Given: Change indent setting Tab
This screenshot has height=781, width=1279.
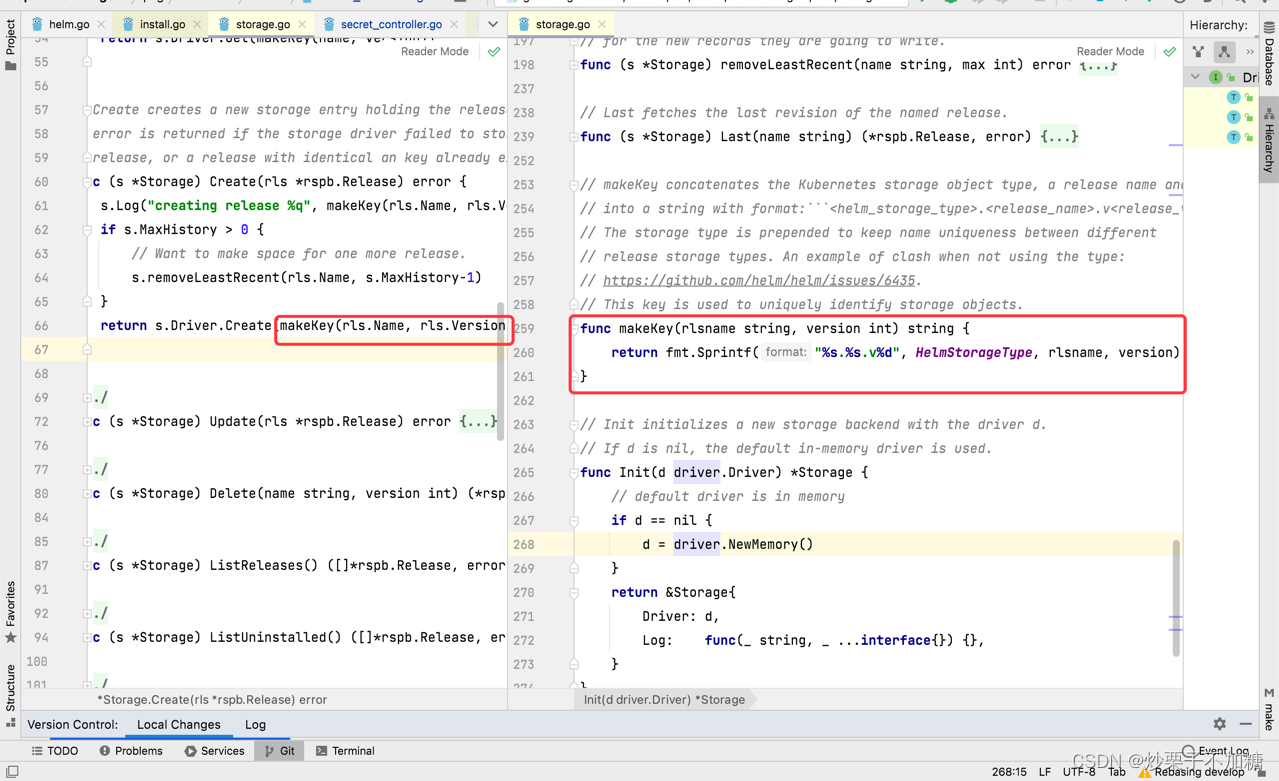Looking at the screenshot, I should [x=1117, y=772].
